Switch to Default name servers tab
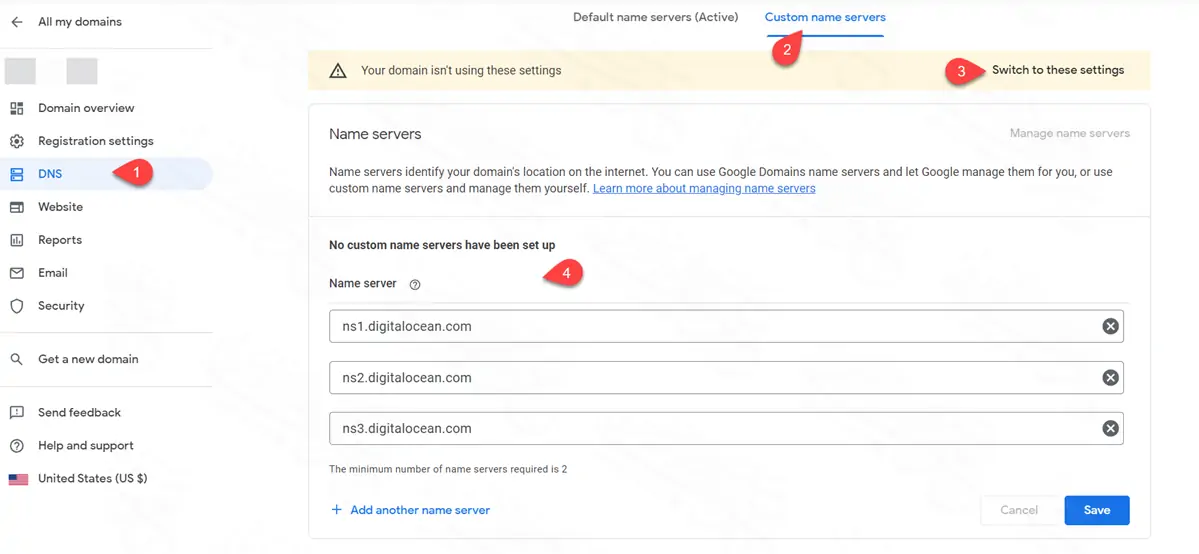 point(655,17)
